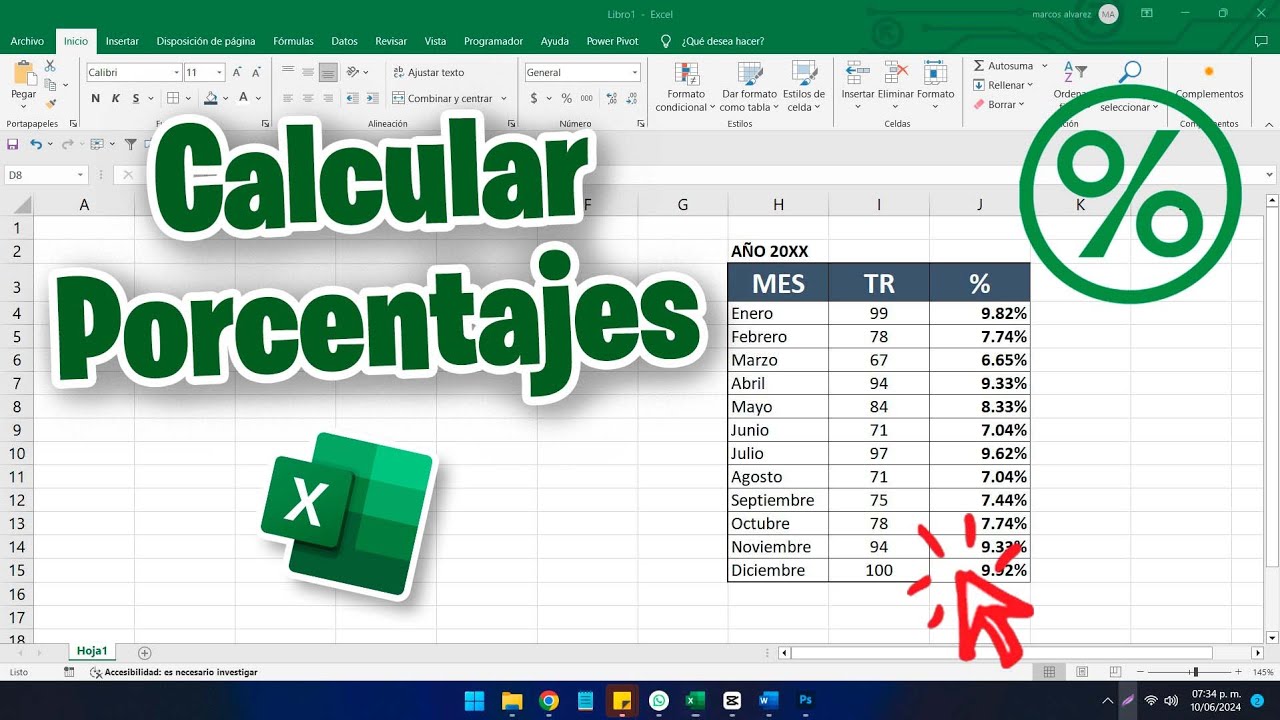
Task: Open Formato condicional icon
Action: coord(687,73)
